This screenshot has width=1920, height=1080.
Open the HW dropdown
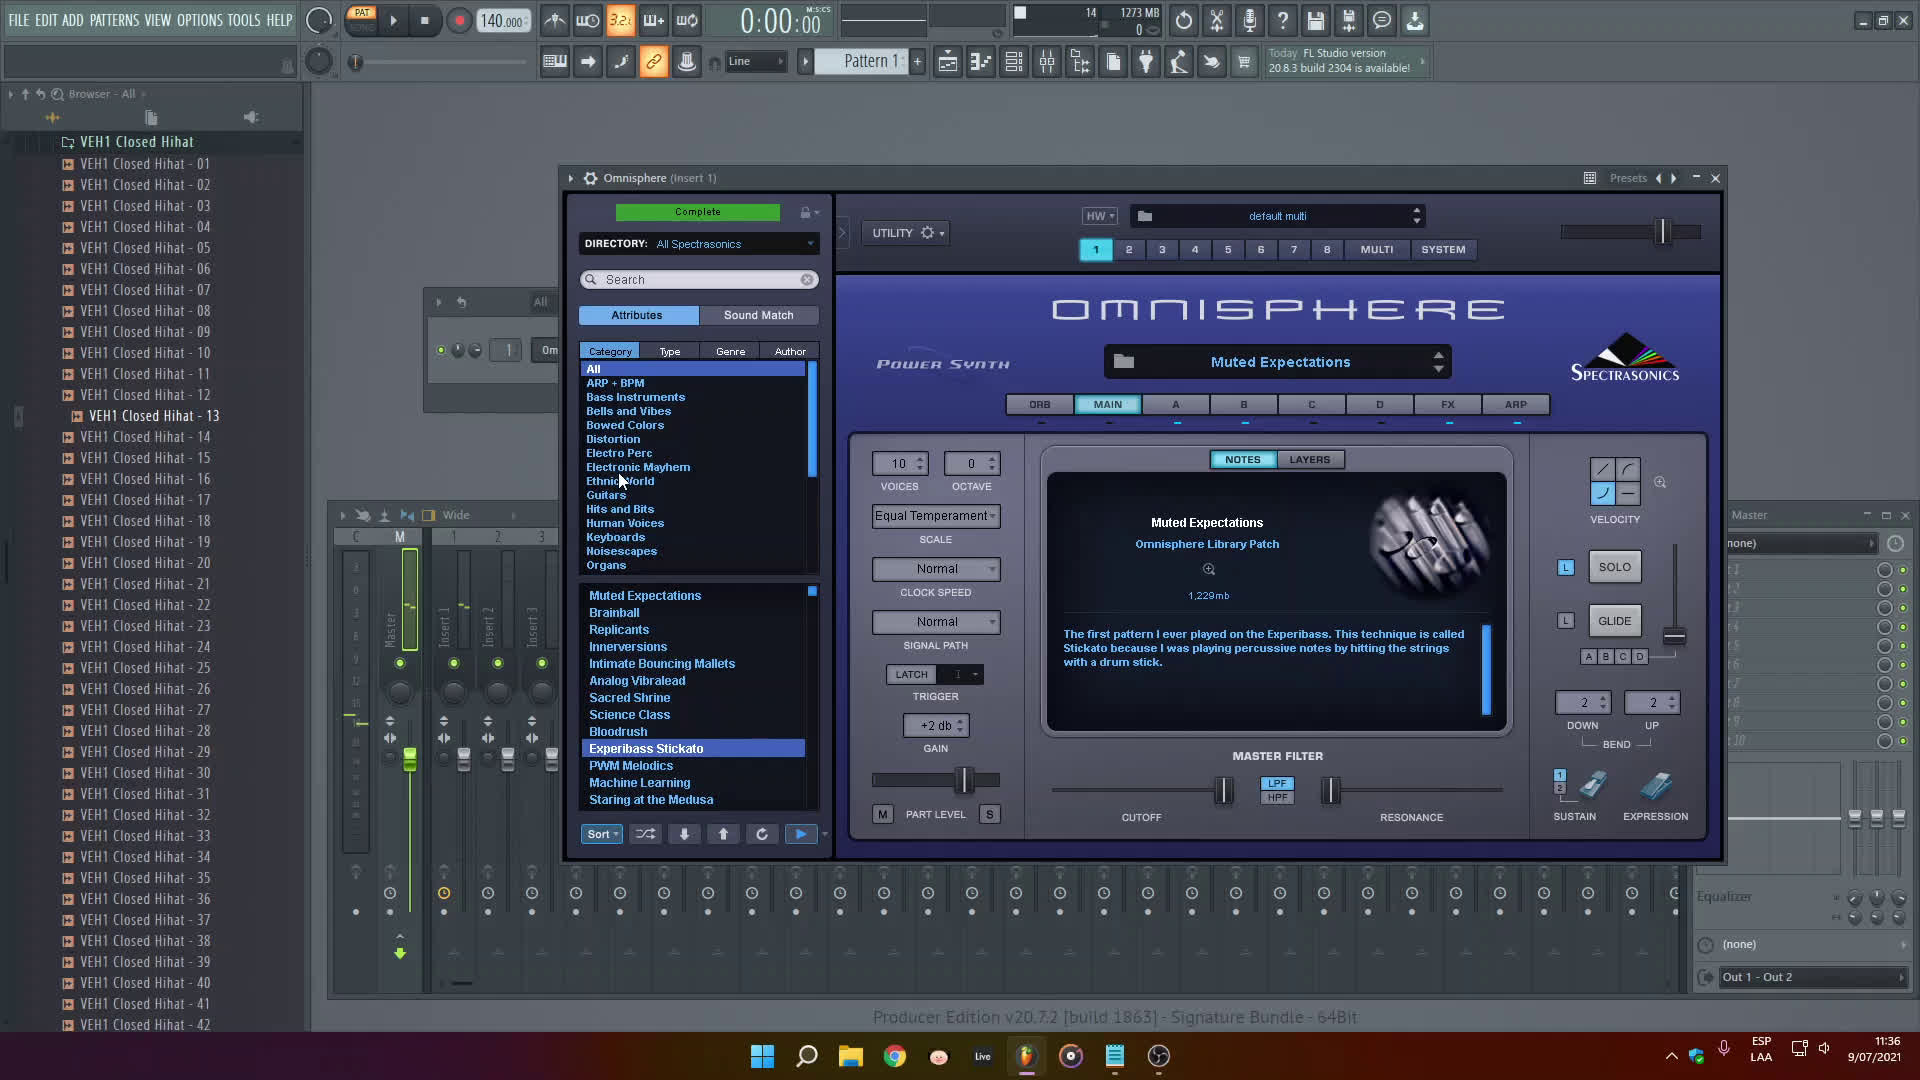pyautogui.click(x=1100, y=216)
